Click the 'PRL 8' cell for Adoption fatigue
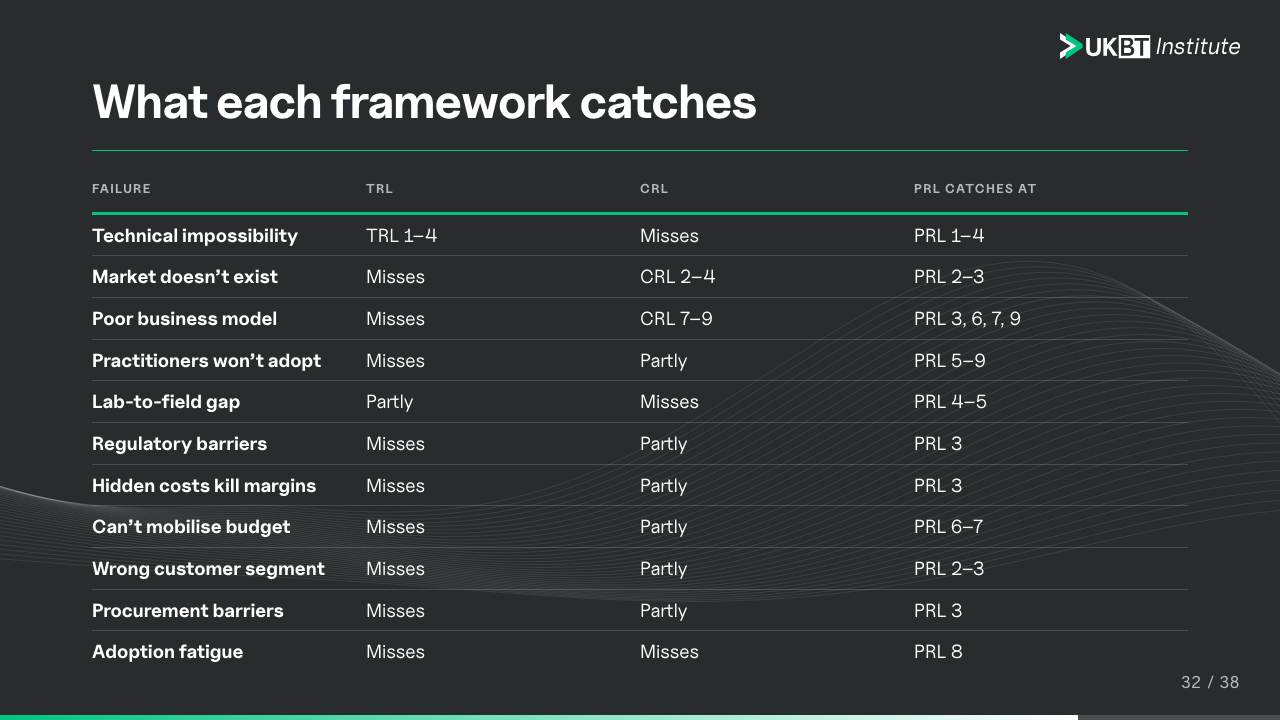This screenshot has width=1280, height=720. (938, 652)
